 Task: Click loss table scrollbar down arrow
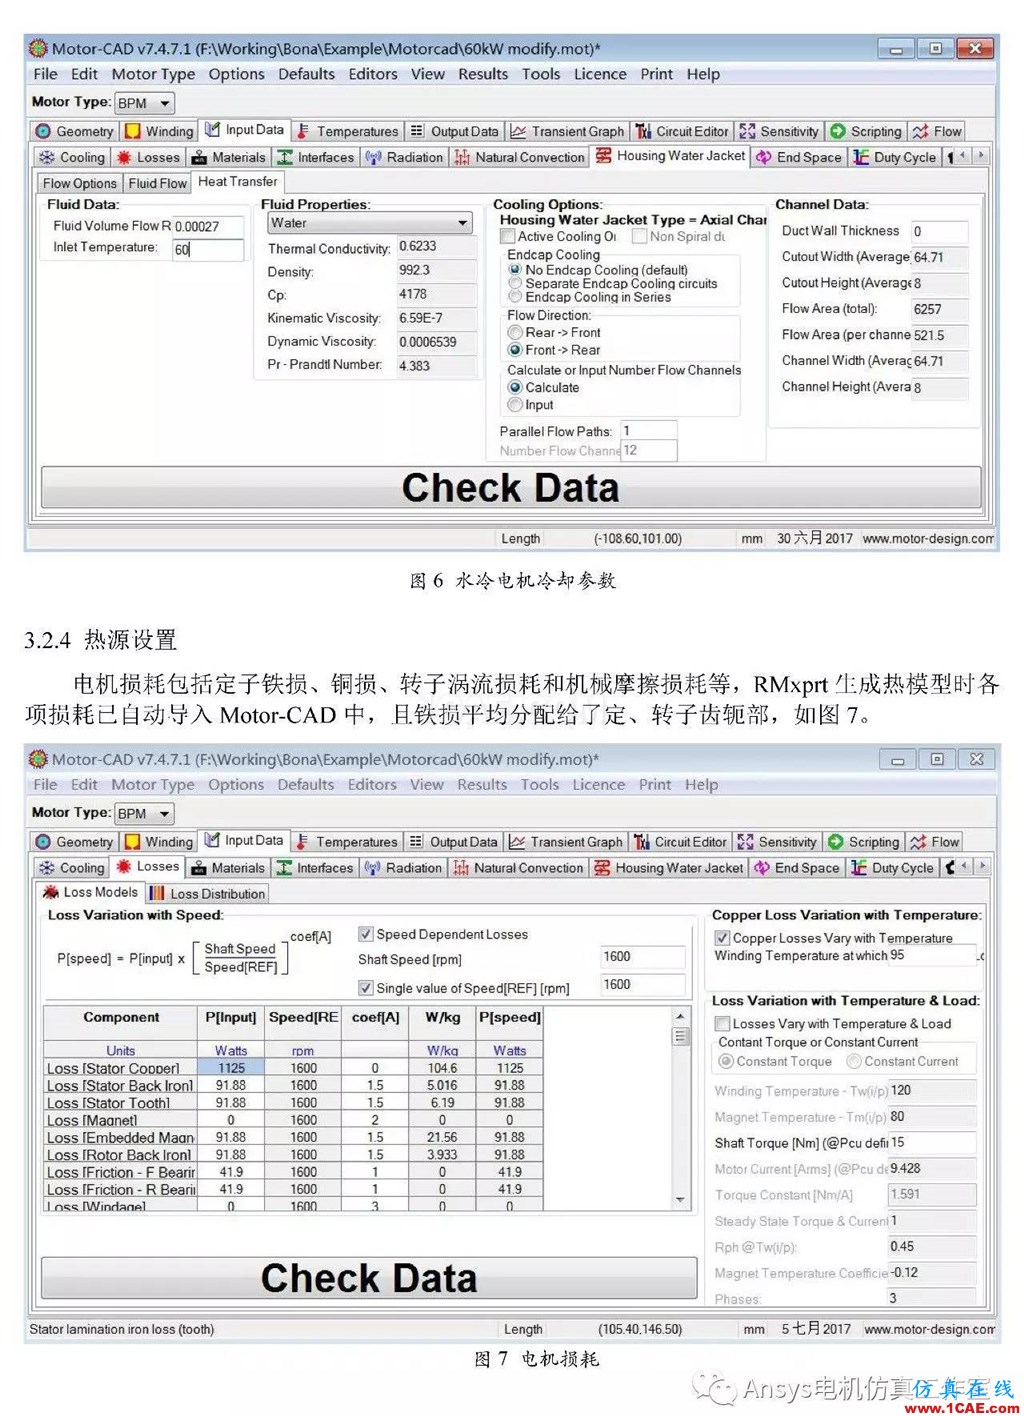[x=680, y=1199]
